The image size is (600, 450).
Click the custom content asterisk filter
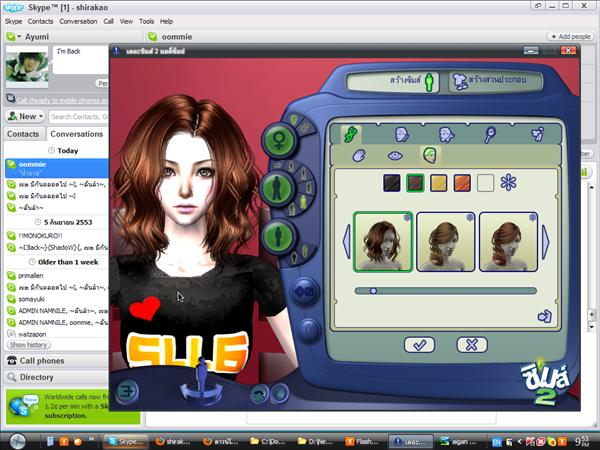coord(508,183)
